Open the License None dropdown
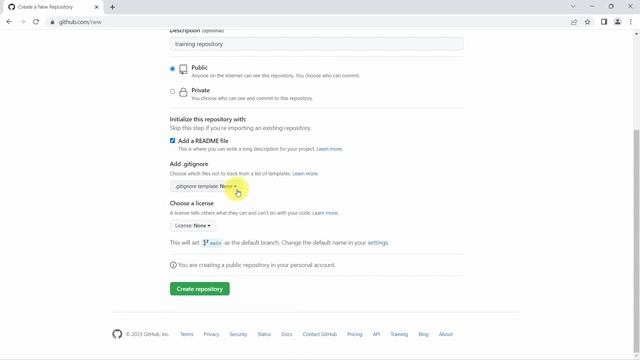Screen dimensions: 640x360 click(193, 225)
